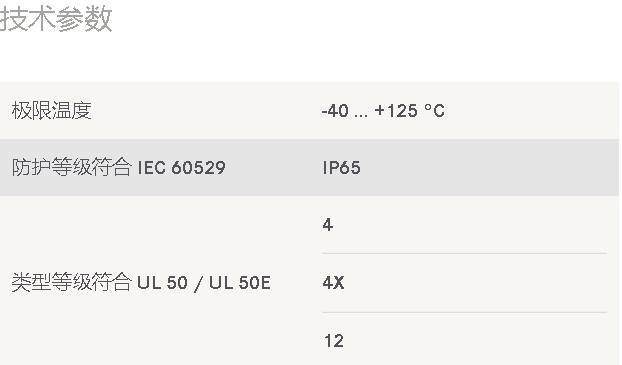Select the 类型等级符合 UL 50 / UL 50E label
622x365 pixels.
[x=141, y=283]
